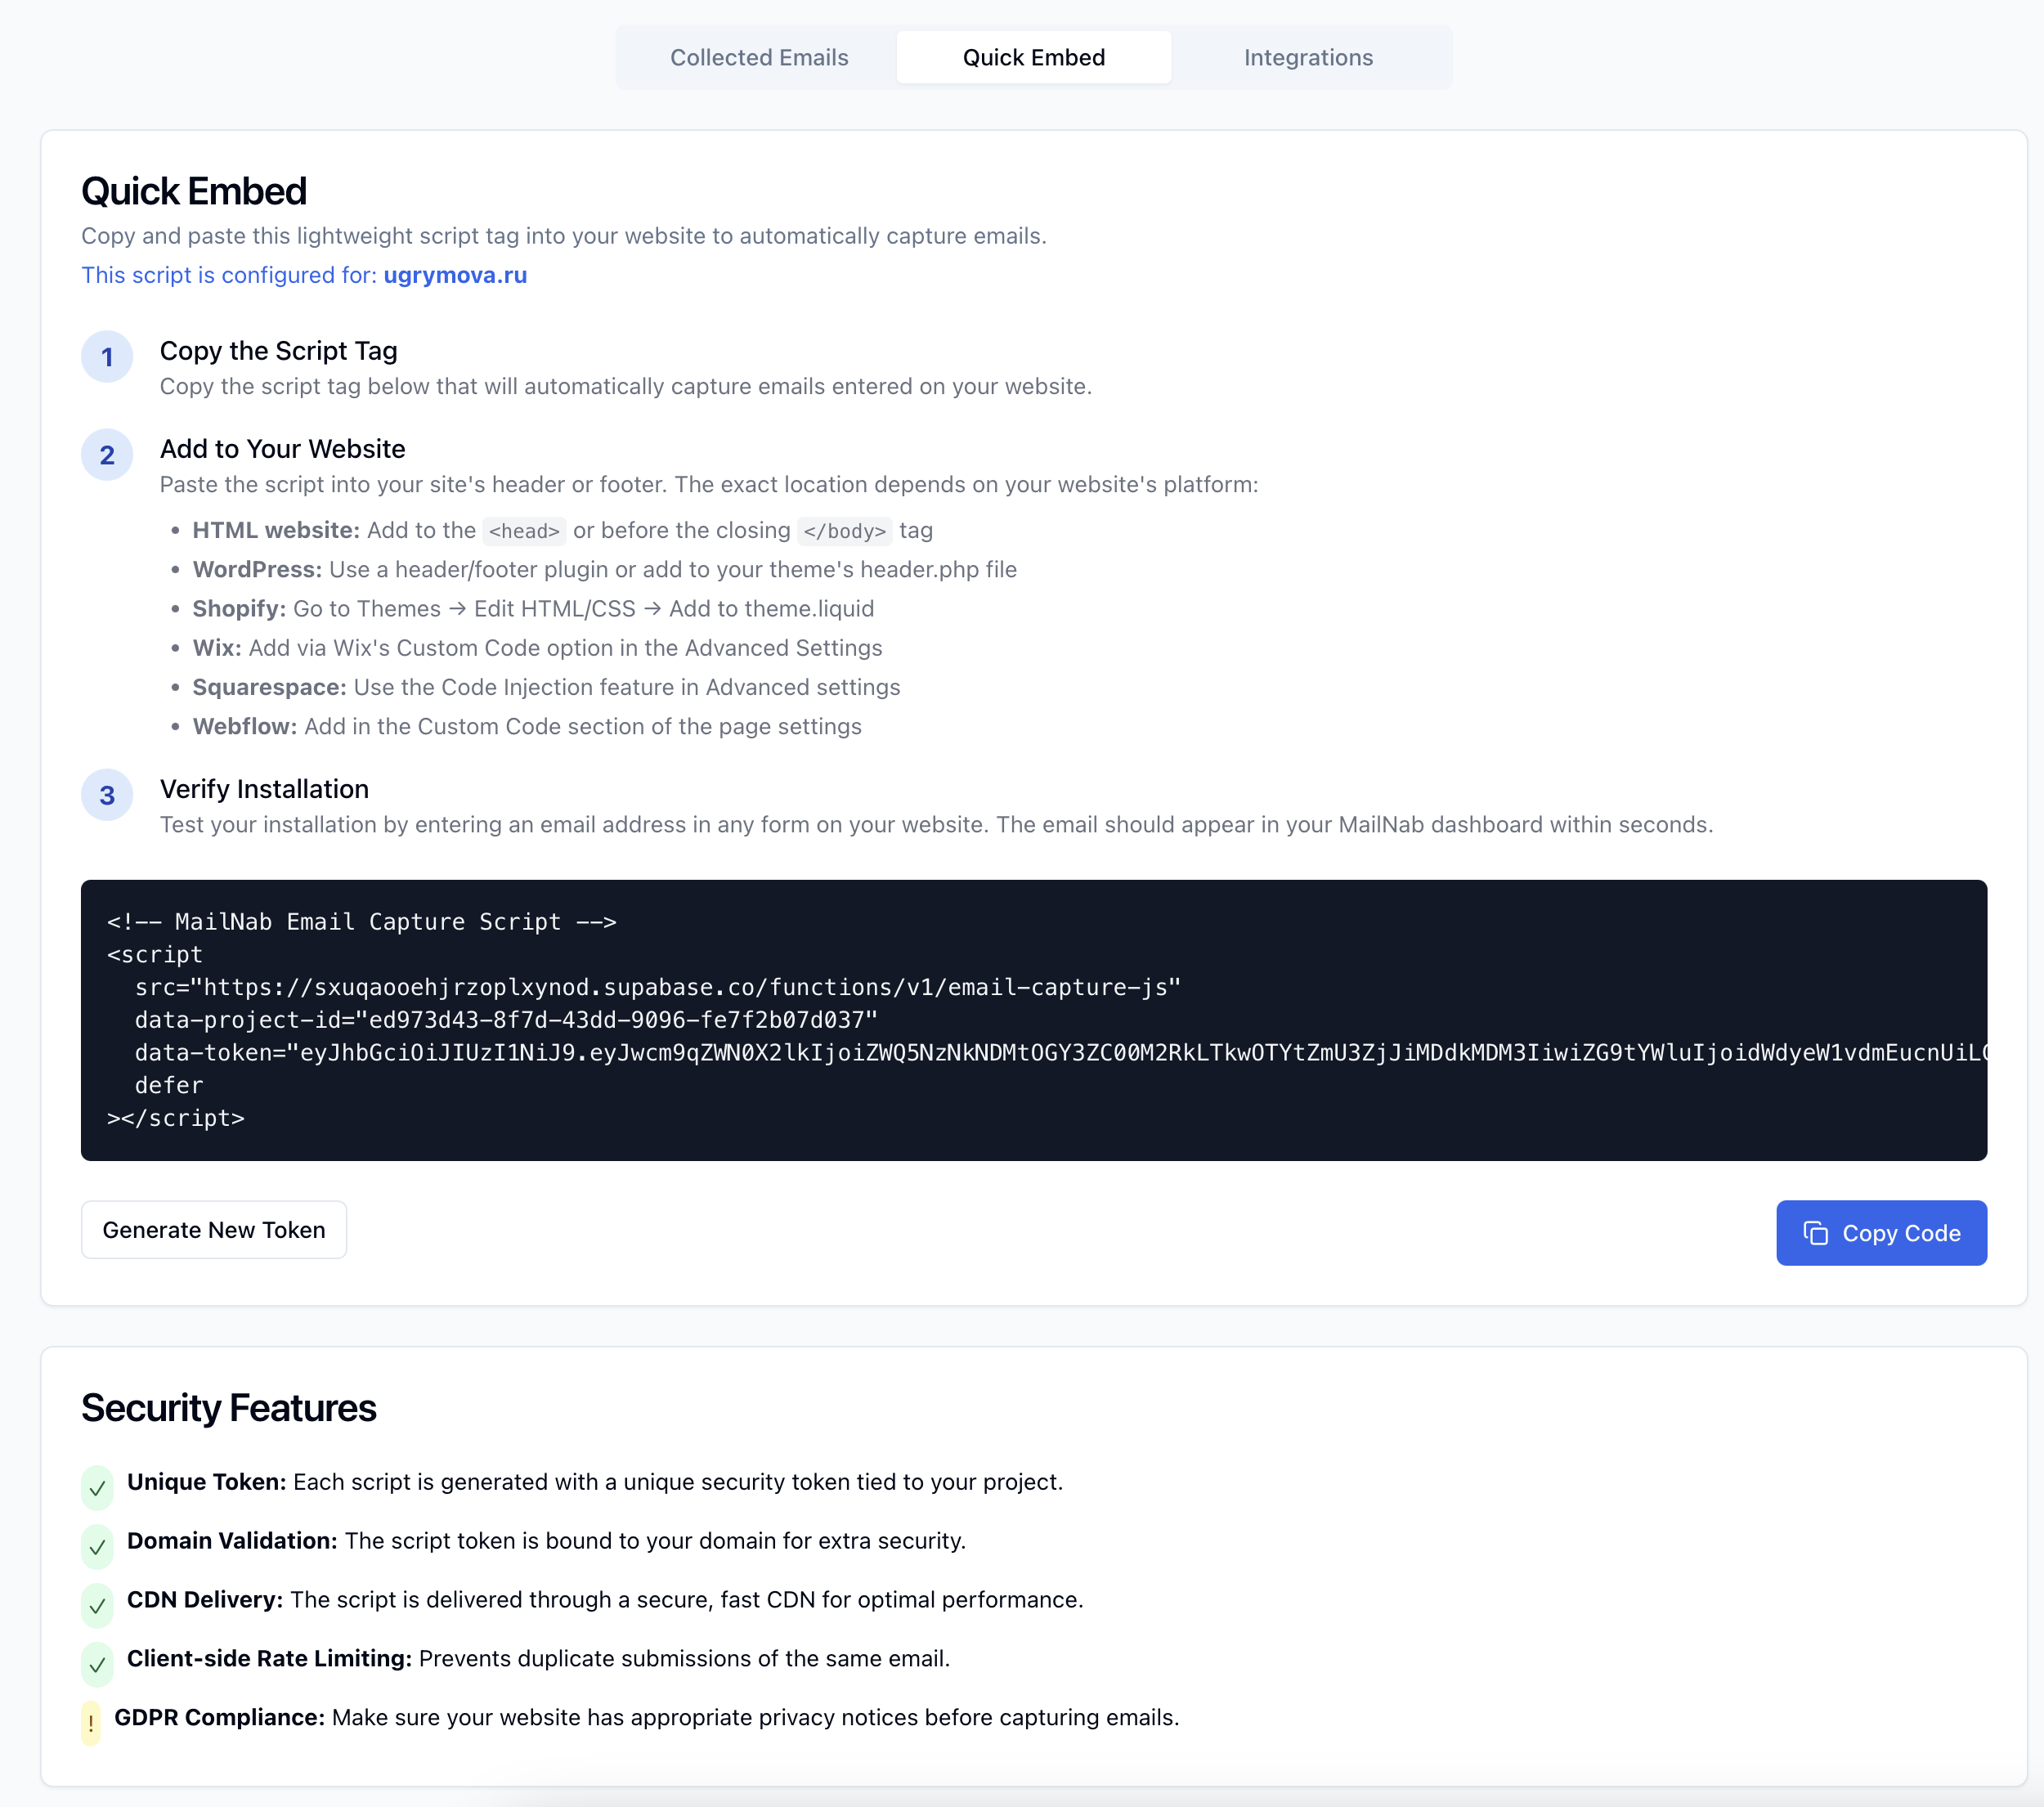Click the WordPress instruction bullet
Image resolution: width=2044 pixels, height=1807 pixels.
pyautogui.click(x=604, y=570)
